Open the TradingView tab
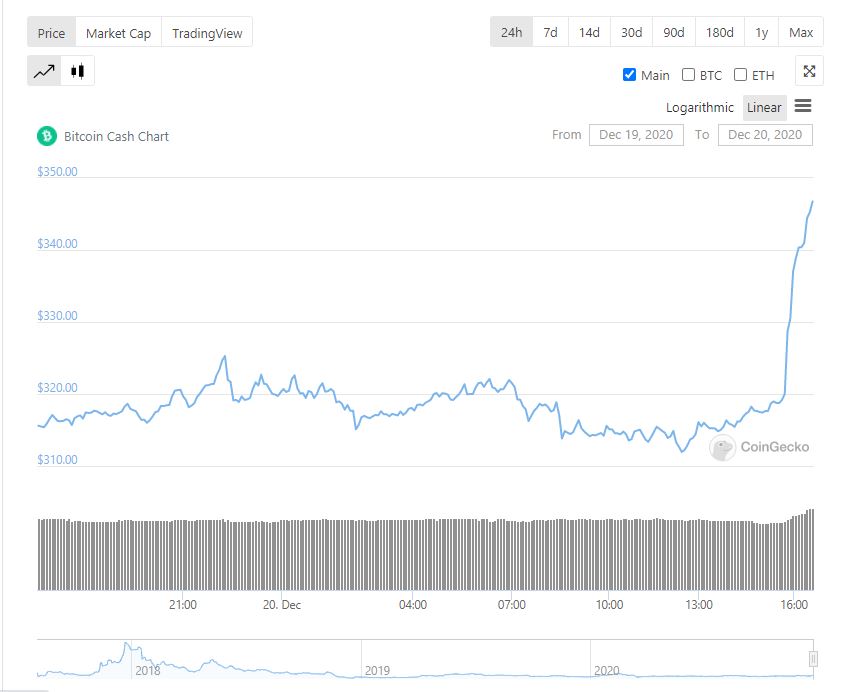The image size is (844, 692). click(x=207, y=33)
